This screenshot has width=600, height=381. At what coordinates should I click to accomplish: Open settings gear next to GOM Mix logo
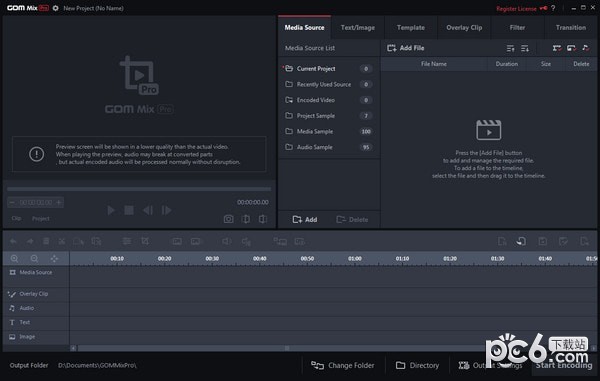pyautogui.click(x=55, y=8)
